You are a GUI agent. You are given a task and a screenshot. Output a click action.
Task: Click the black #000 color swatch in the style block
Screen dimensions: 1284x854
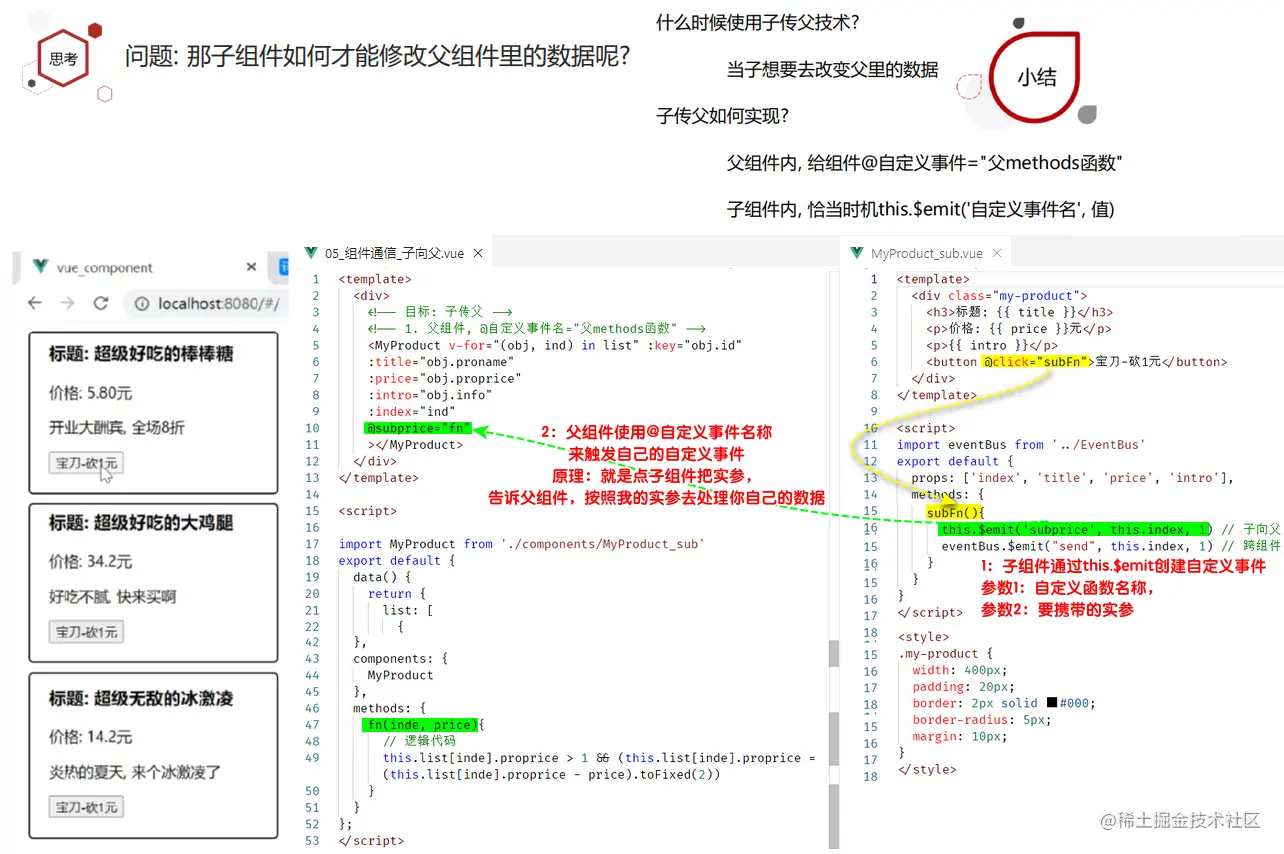(x=1052, y=703)
